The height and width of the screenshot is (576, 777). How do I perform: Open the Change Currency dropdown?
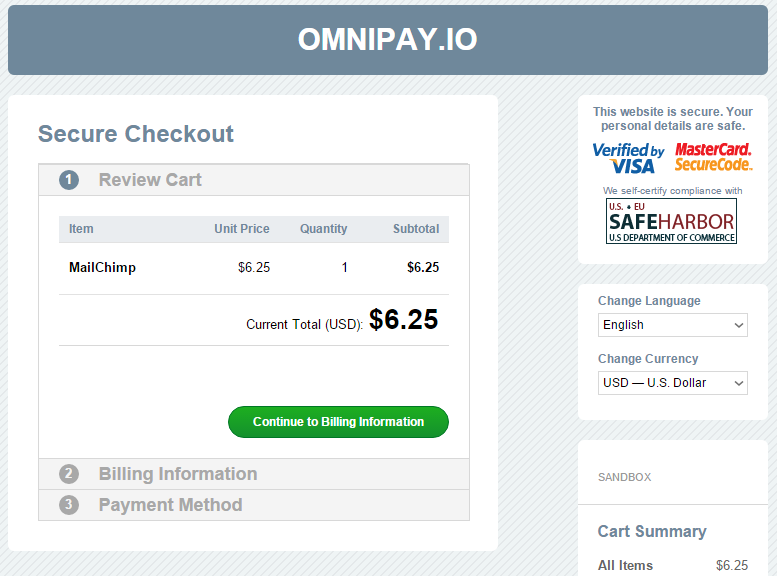click(x=672, y=383)
